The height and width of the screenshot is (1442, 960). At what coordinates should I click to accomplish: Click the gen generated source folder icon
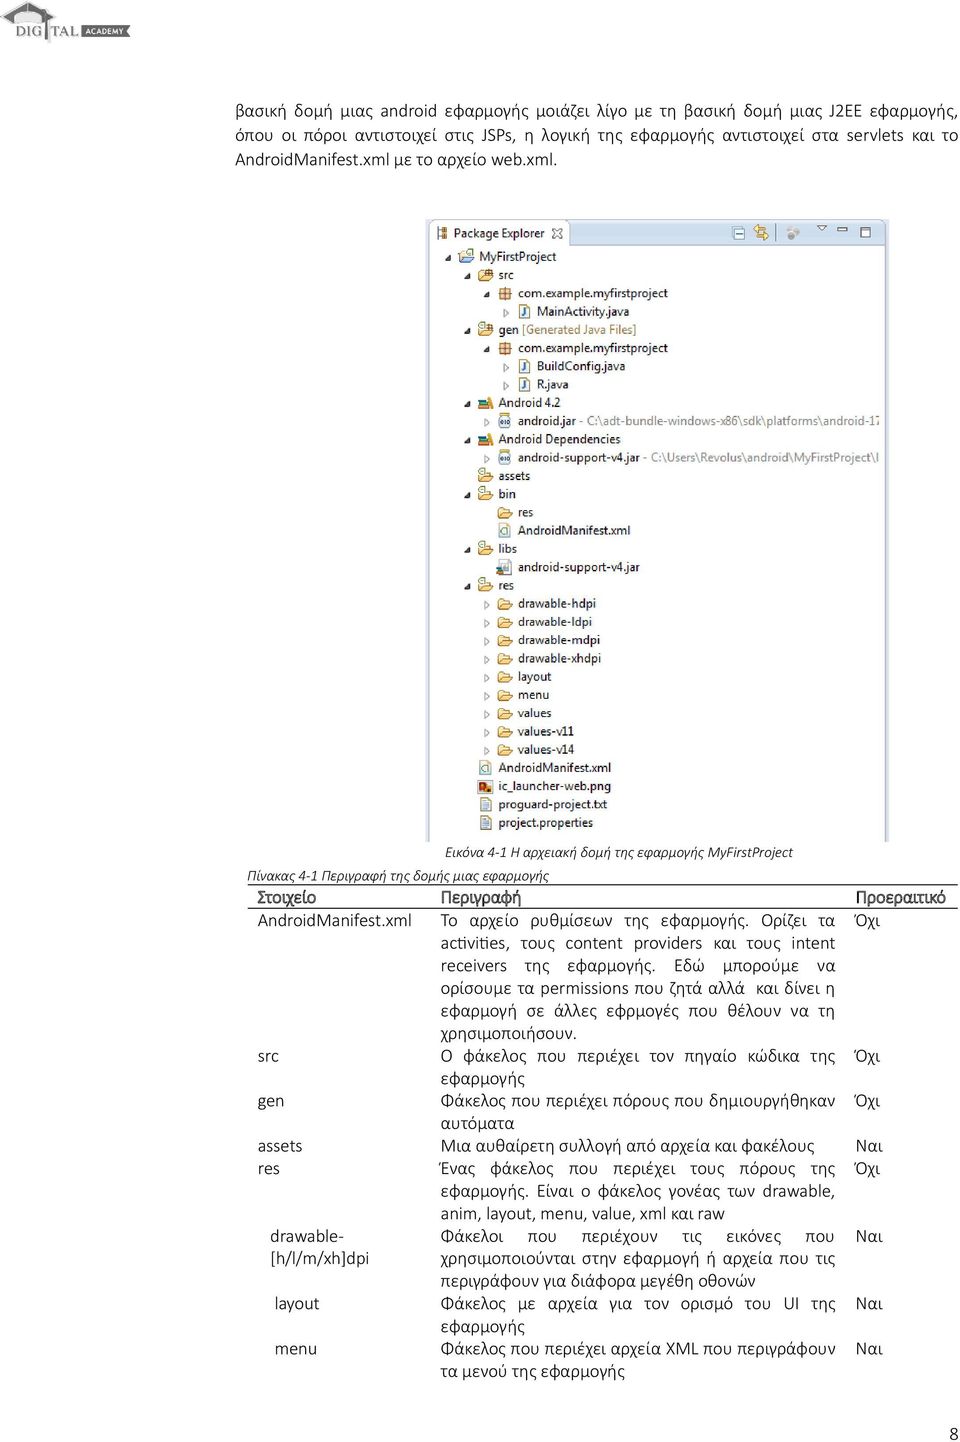486,329
